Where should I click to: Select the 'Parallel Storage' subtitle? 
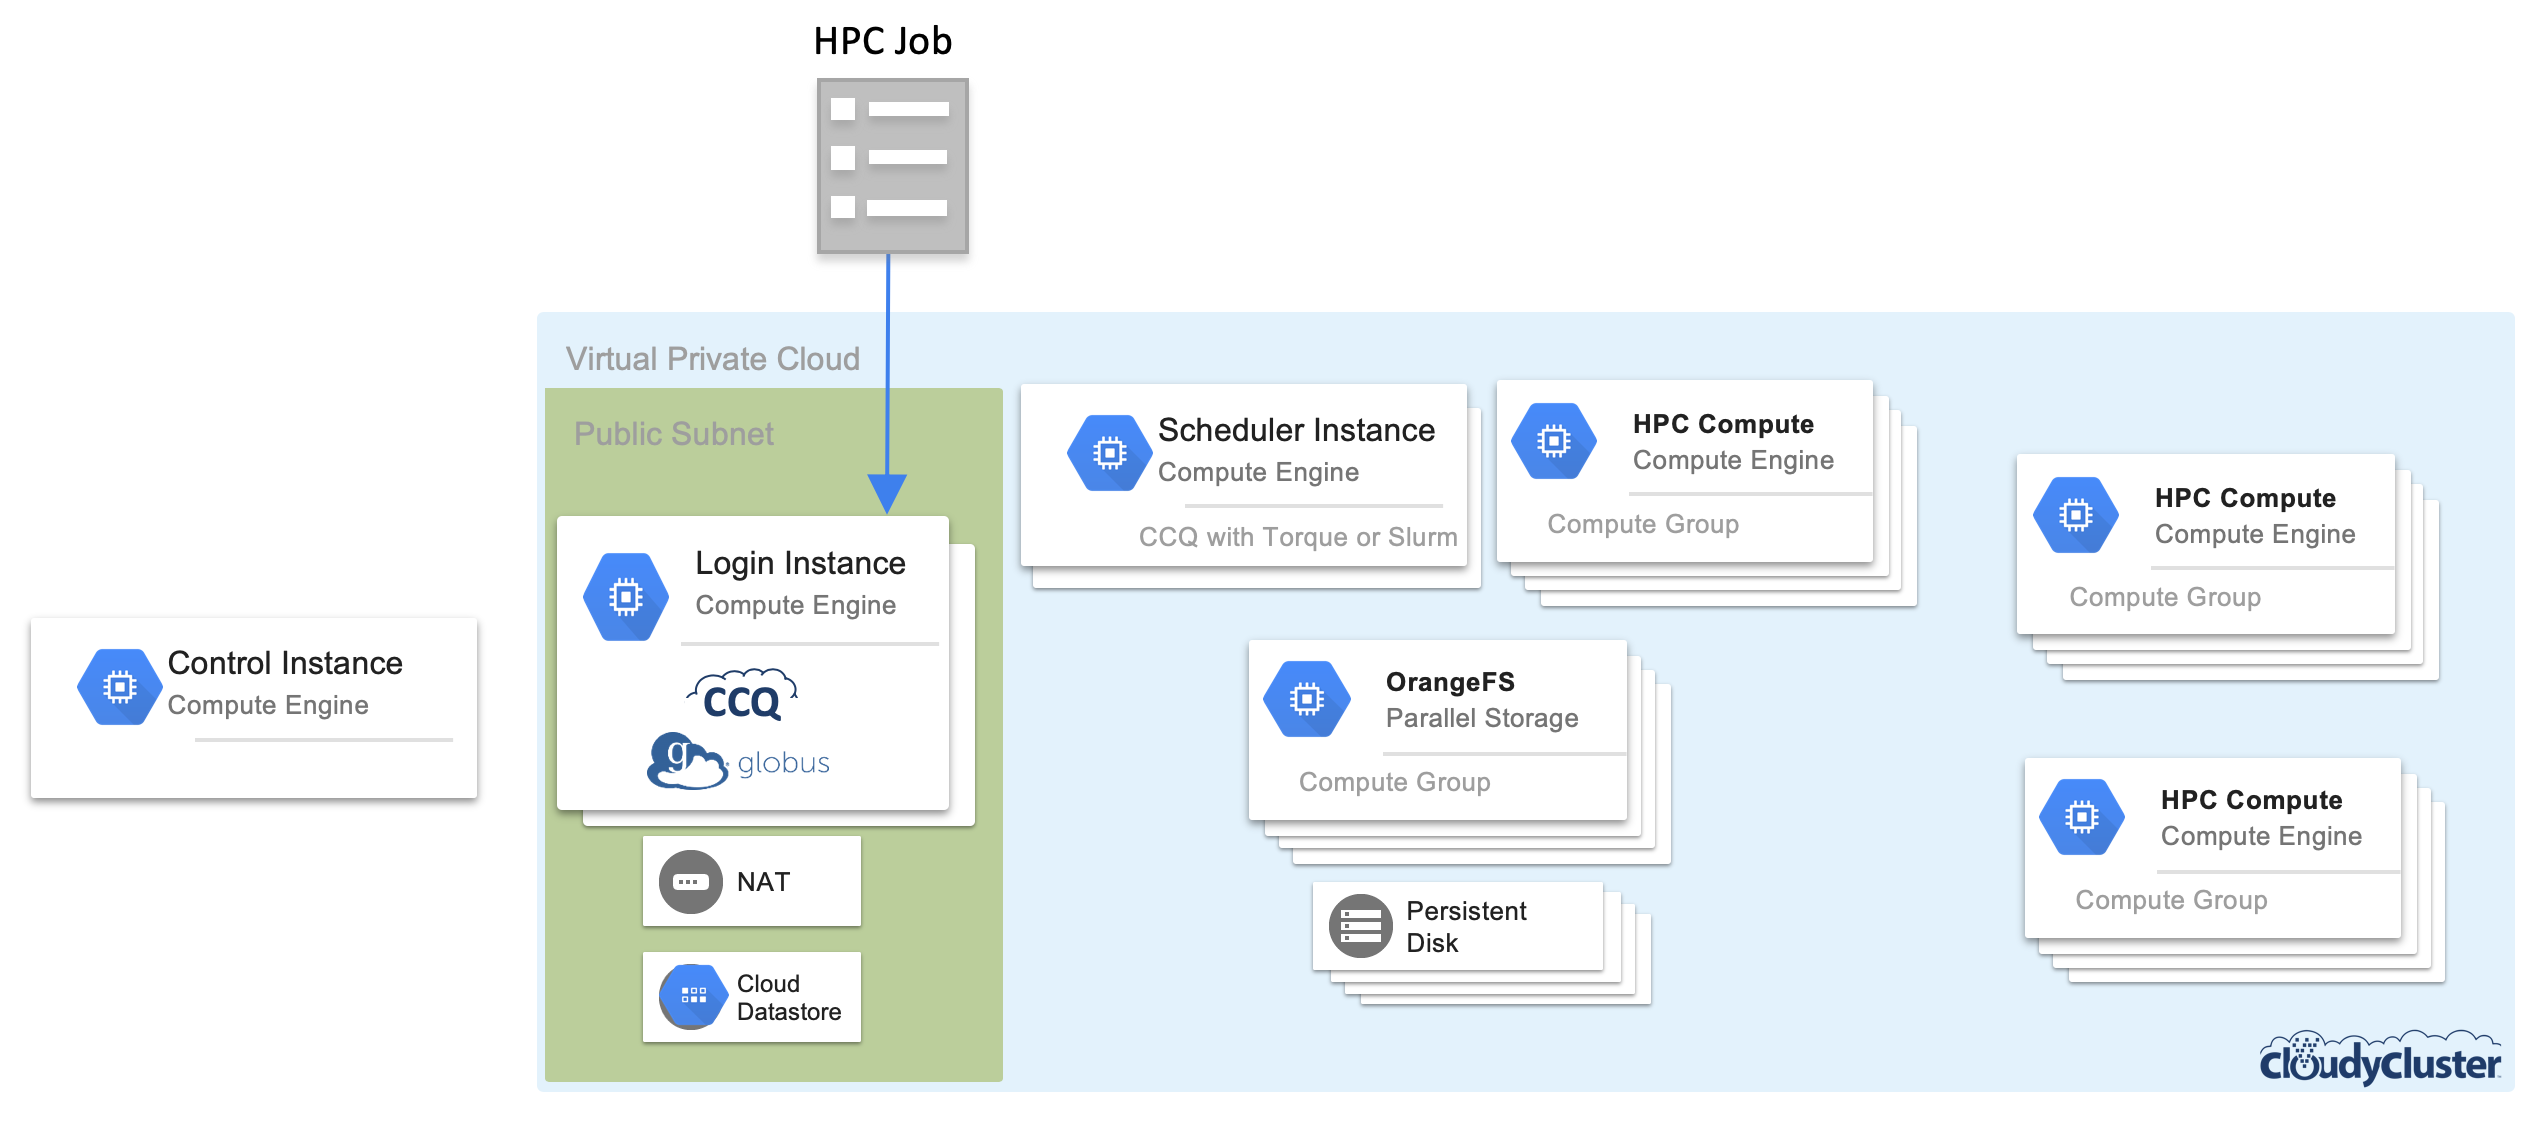(x=1482, y=718)
